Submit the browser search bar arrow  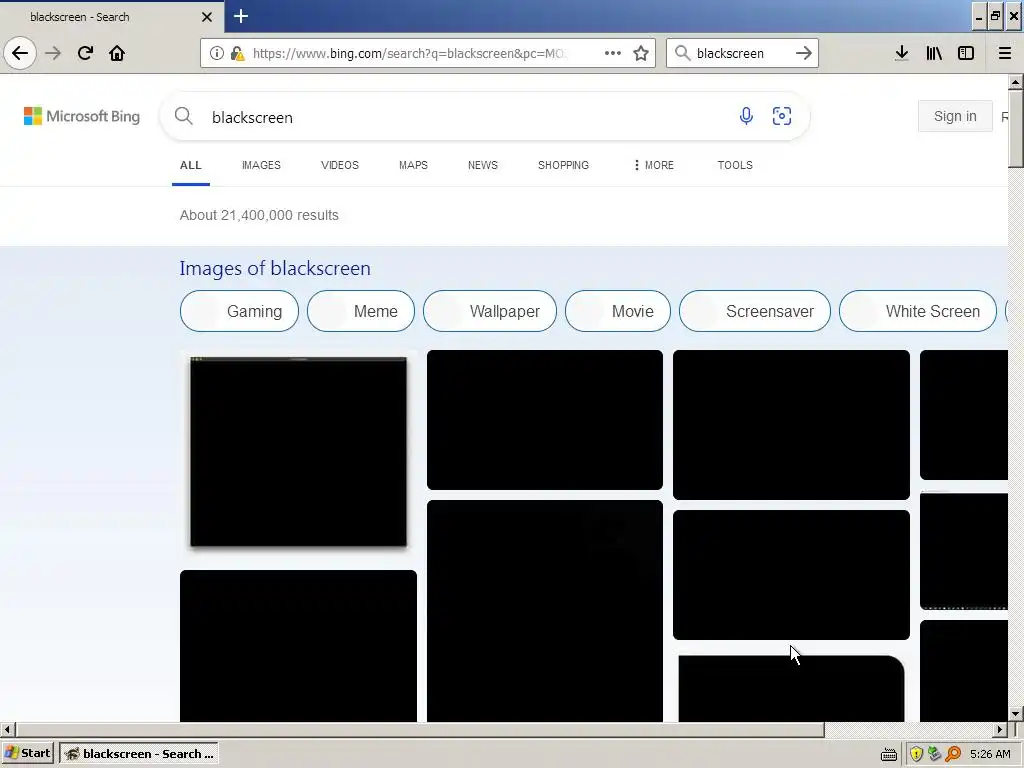803,53
